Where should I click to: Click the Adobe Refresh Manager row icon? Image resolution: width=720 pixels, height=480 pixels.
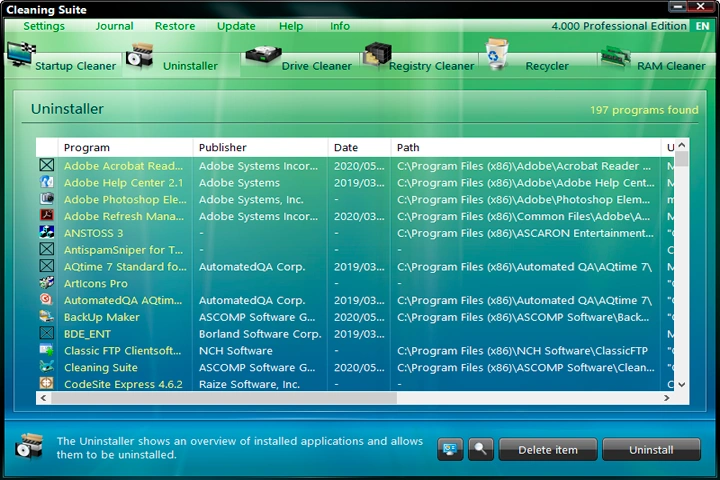click(46, 215)
